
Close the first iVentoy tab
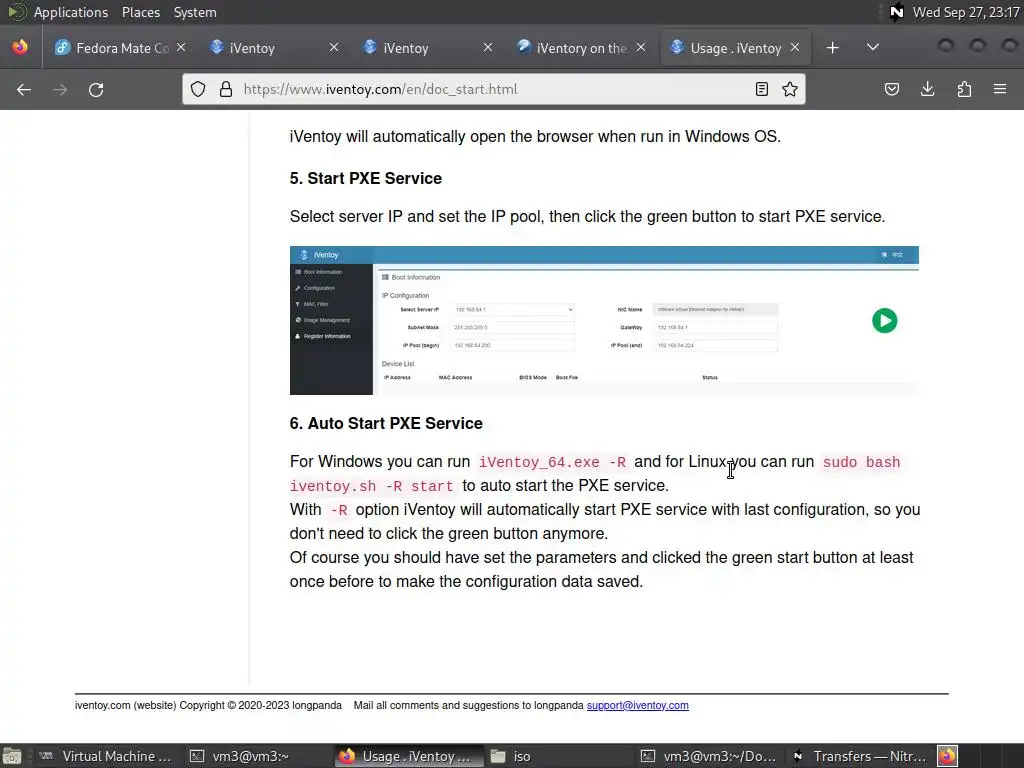click(x=334, y=48)
